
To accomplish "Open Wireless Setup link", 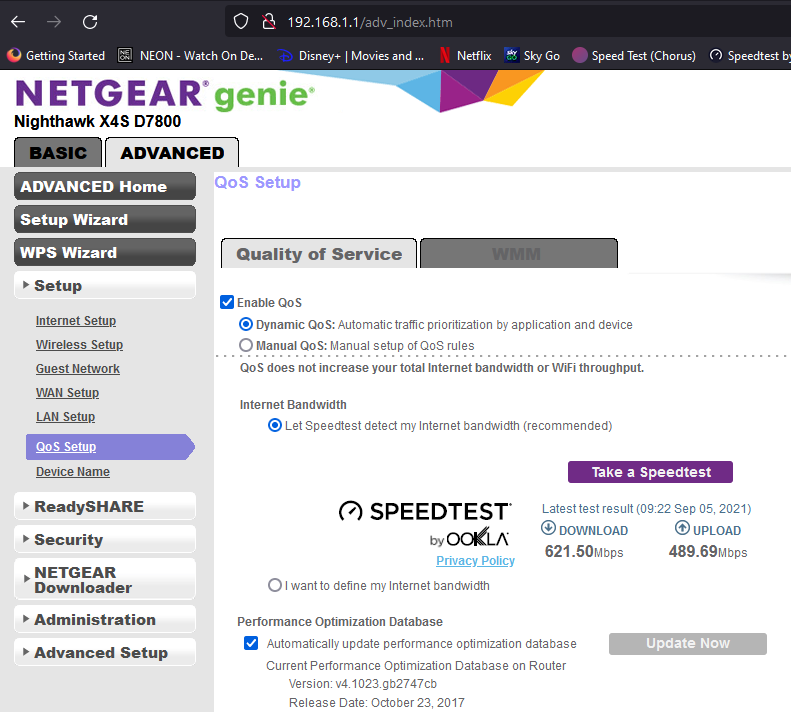I will 79,345.
